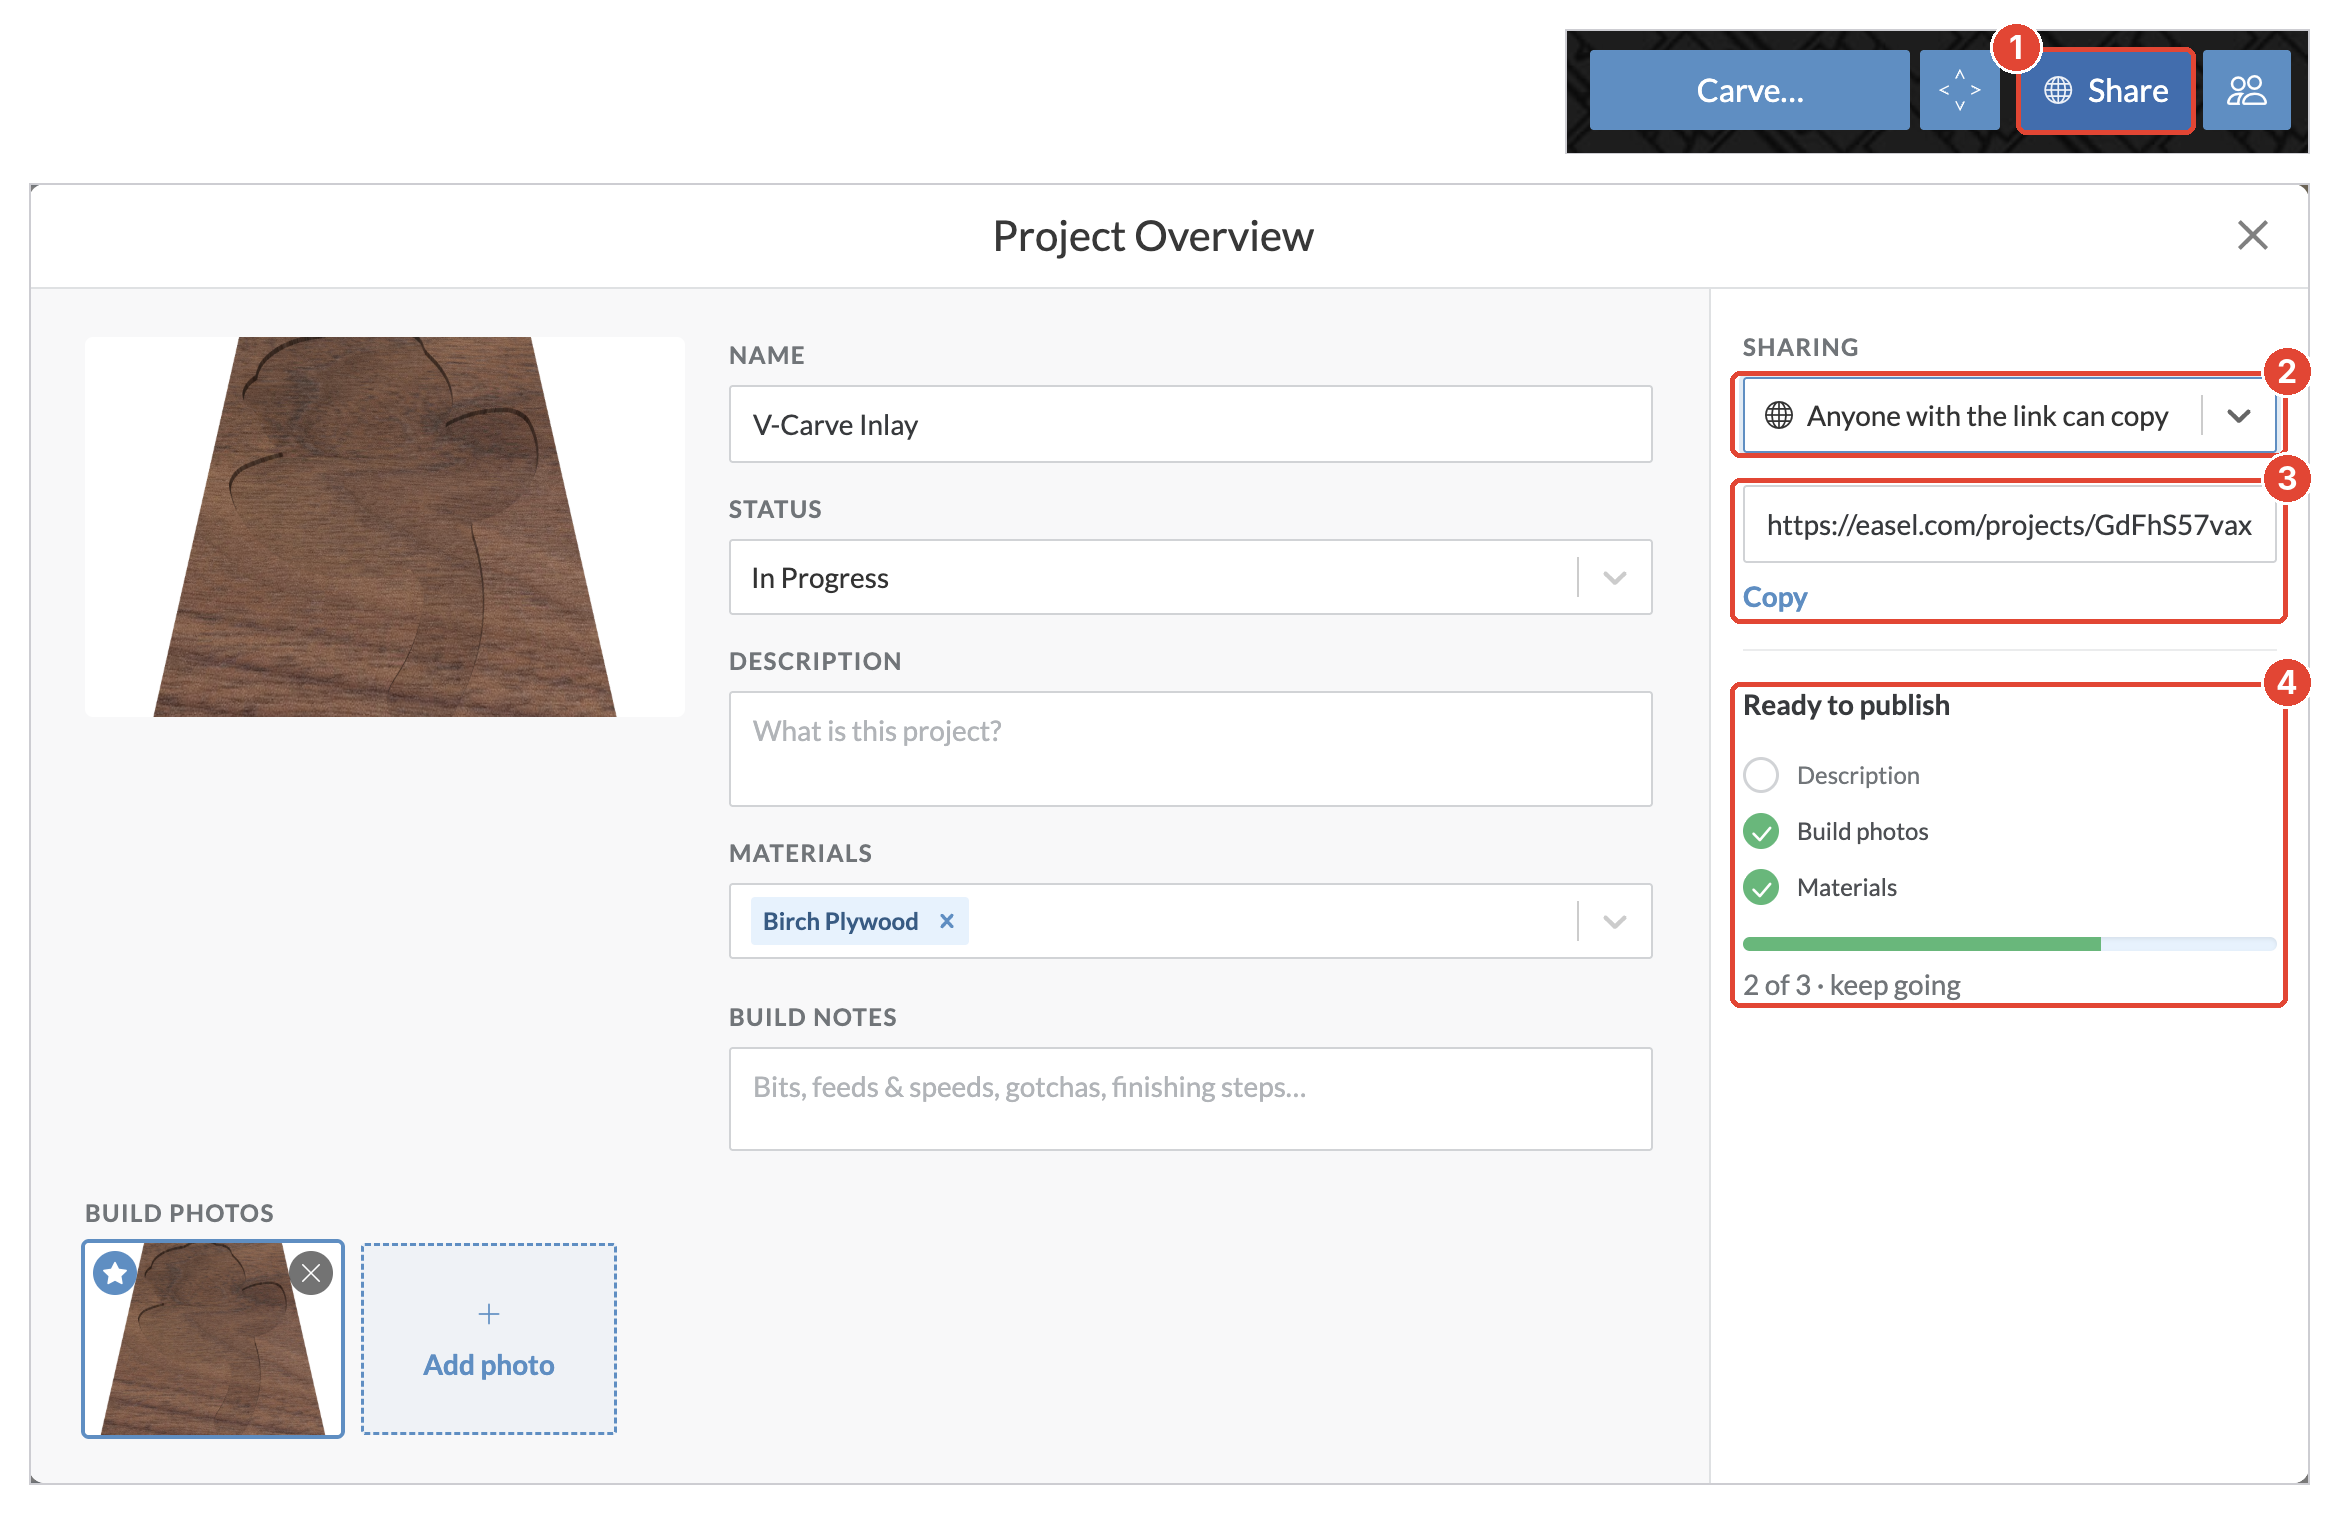Close the Project Overview dialog

click(x=2252, y=236)
